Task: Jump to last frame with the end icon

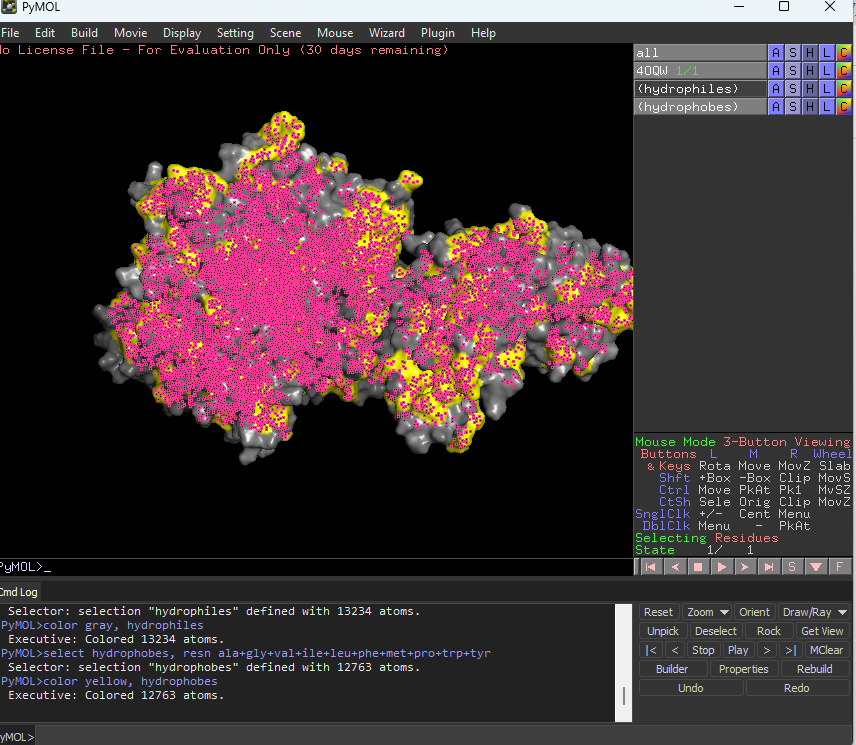Action: (x=768, y=567)
